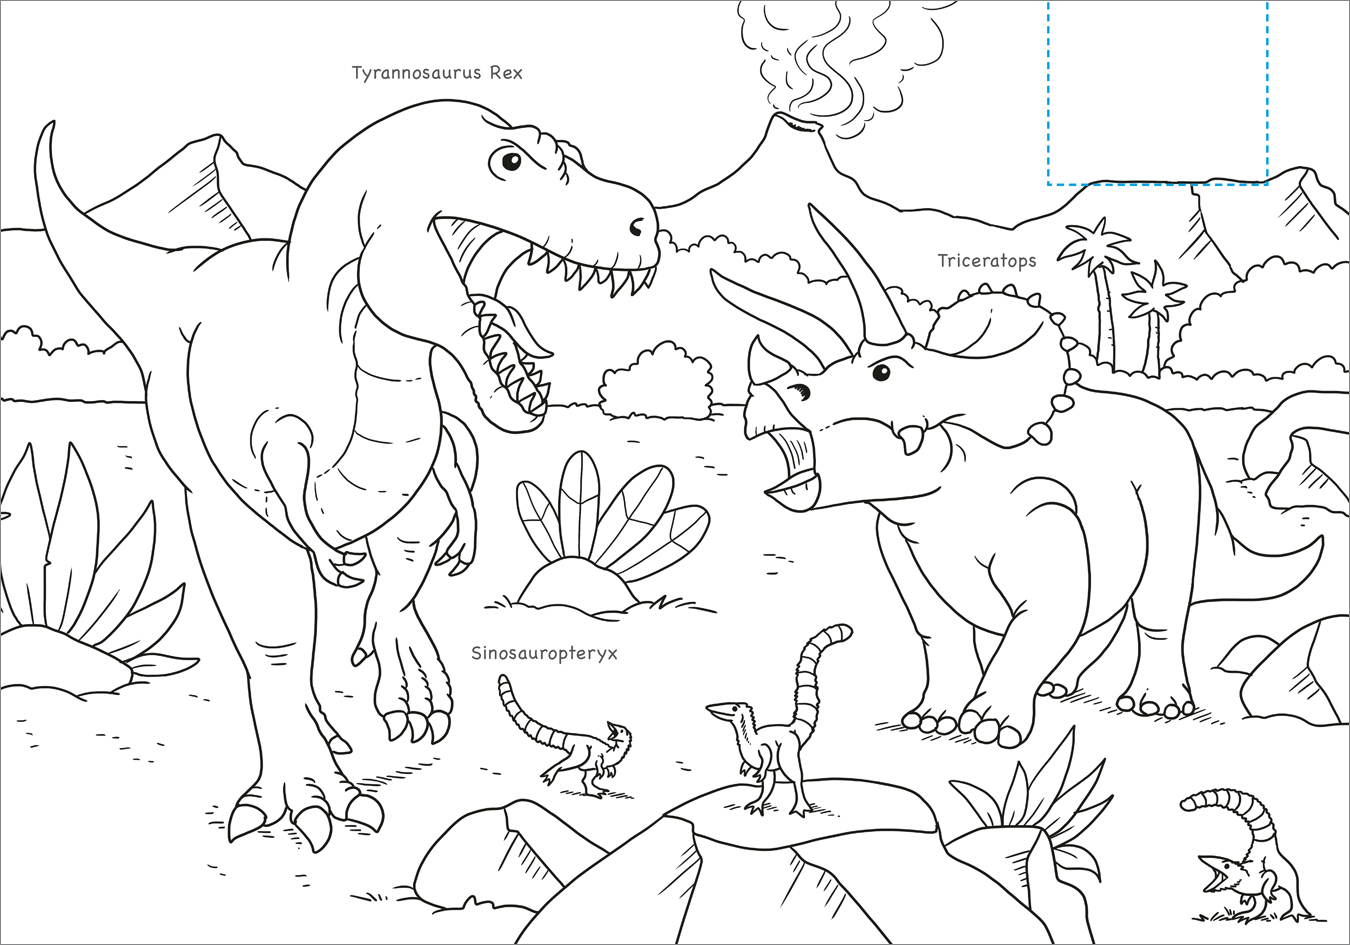
Task: Click the Tyrannosaurus Rex text label
Action: click(436, 73)
